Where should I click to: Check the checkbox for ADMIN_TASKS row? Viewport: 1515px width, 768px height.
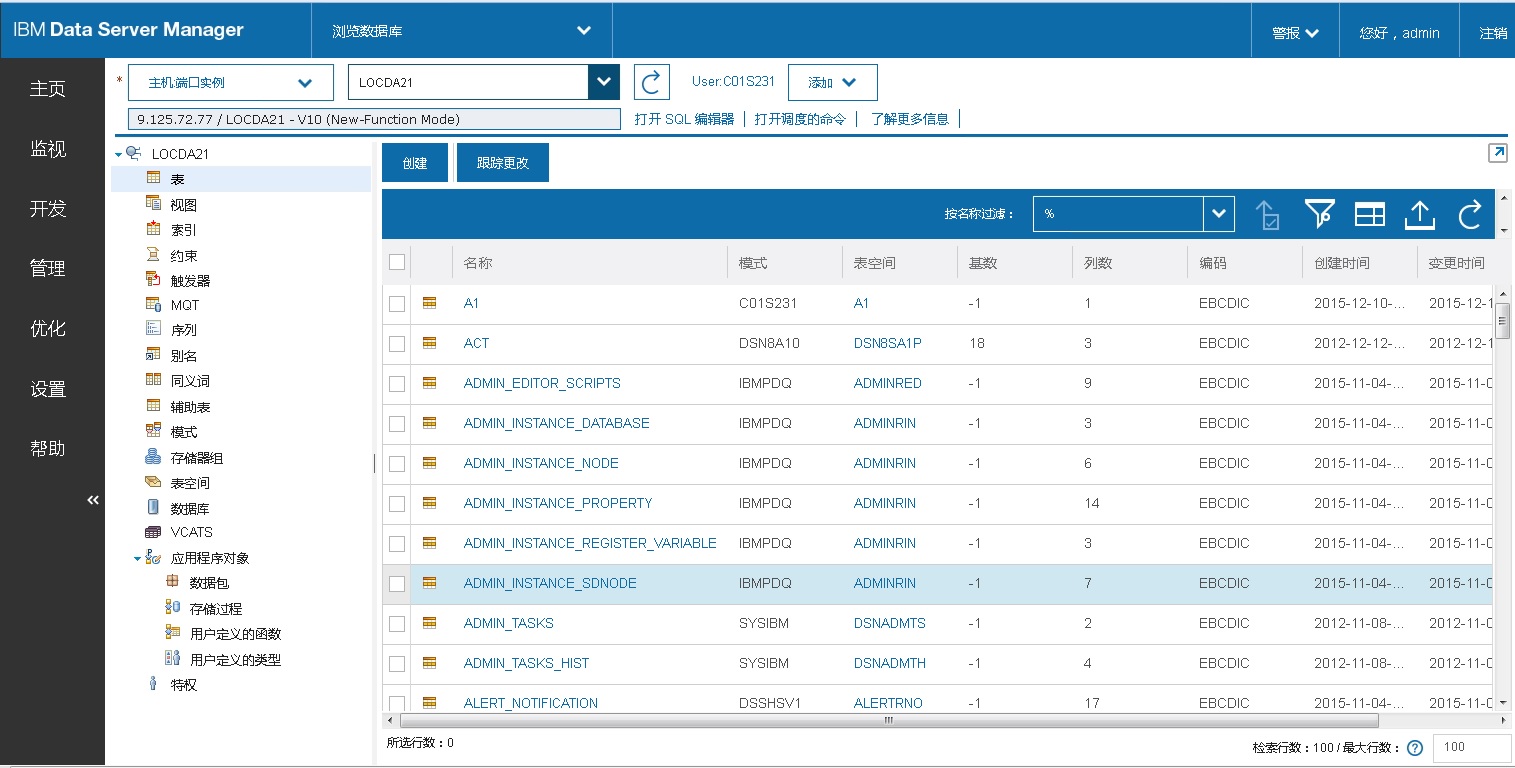(x=396, y=623)
